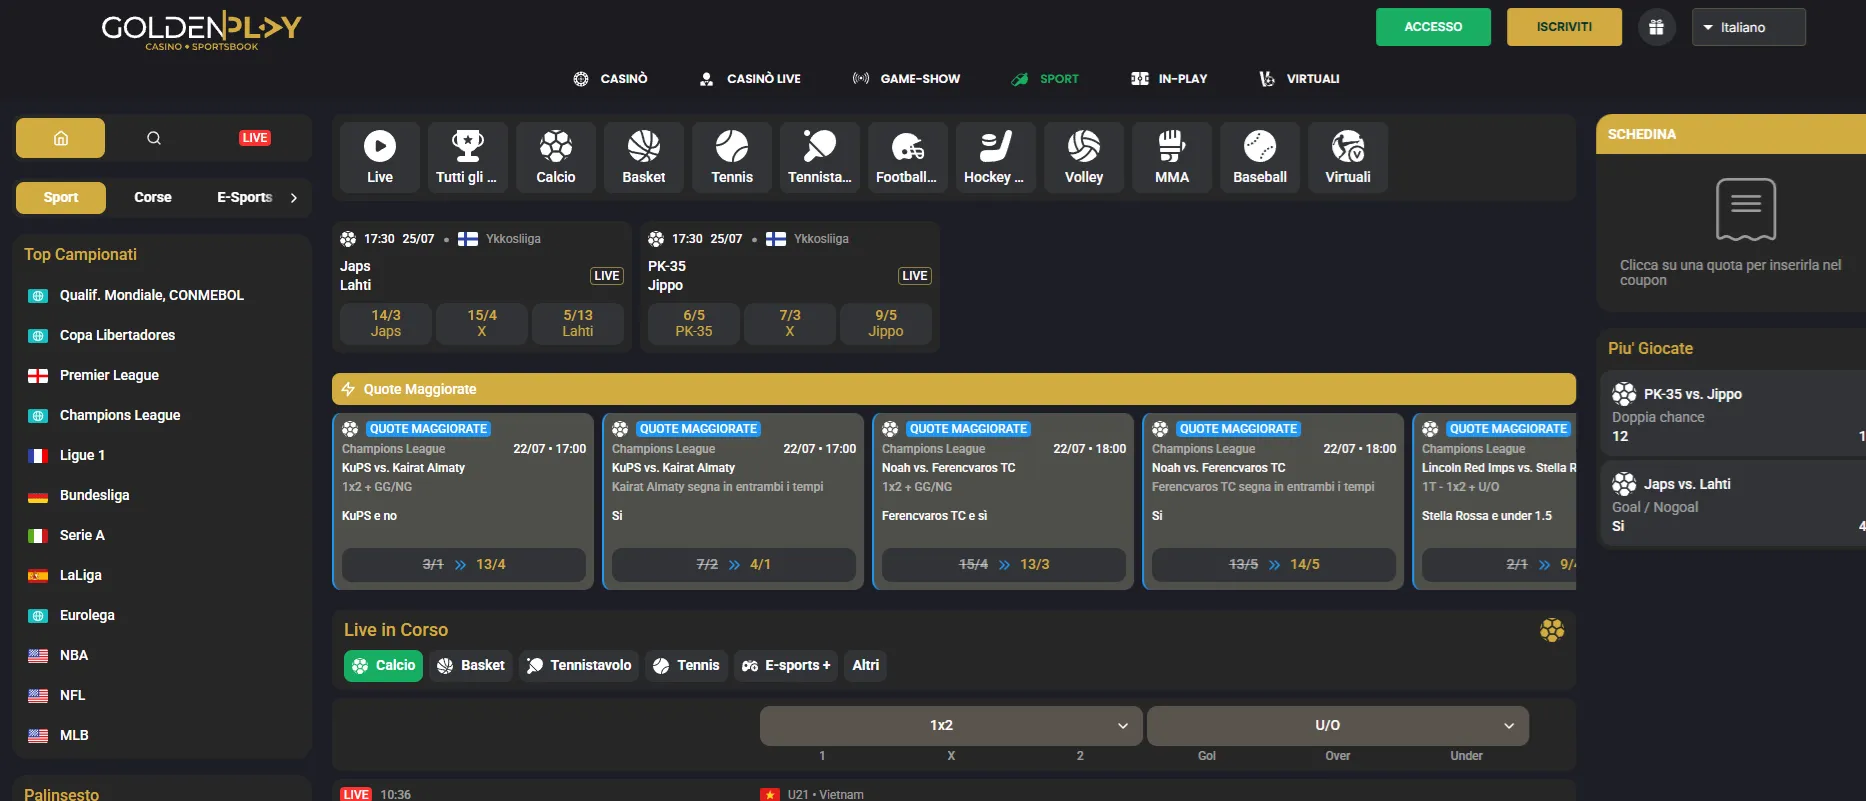
Task: Pick 7/3 draw odds for PK-35-Jippo
Action: [x=790, y=323]
